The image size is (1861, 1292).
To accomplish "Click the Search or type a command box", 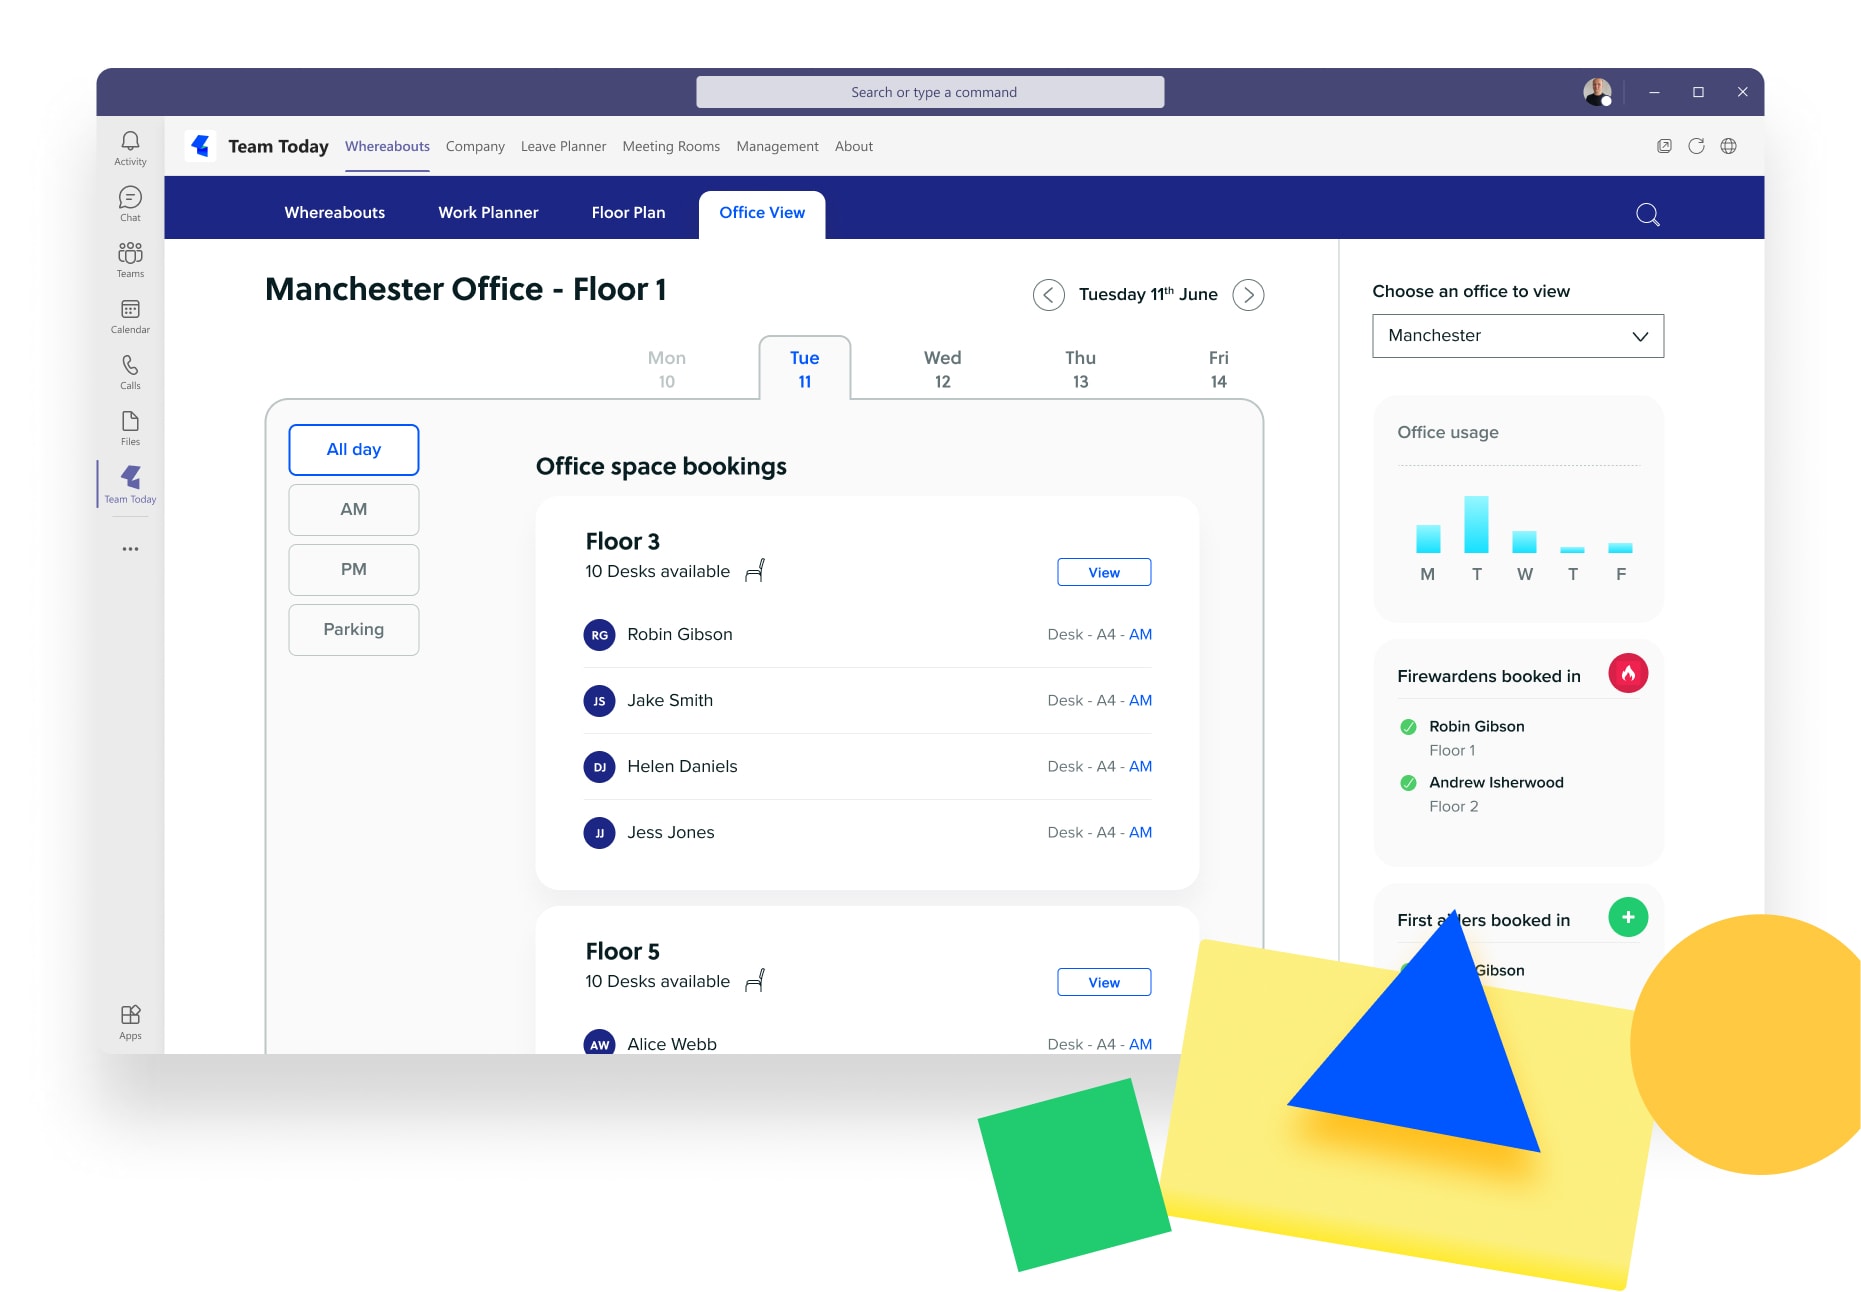I will tap(930, 92).
